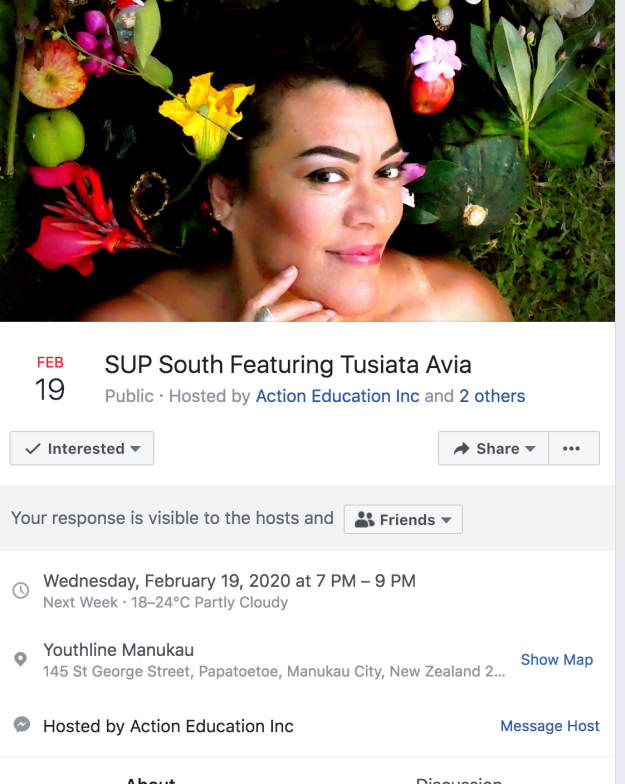Click the Show Map link
Viewport: 625px width, 784px height.
point(556,660)
